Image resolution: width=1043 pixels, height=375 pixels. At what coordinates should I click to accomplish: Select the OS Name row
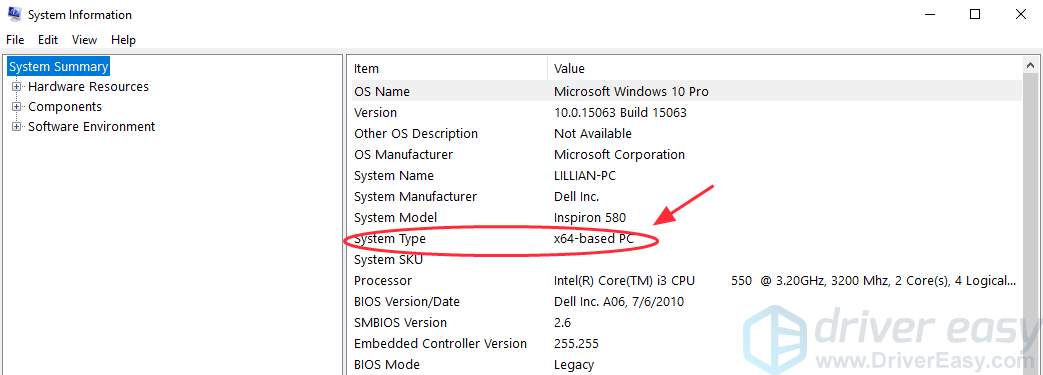[686, 91]
